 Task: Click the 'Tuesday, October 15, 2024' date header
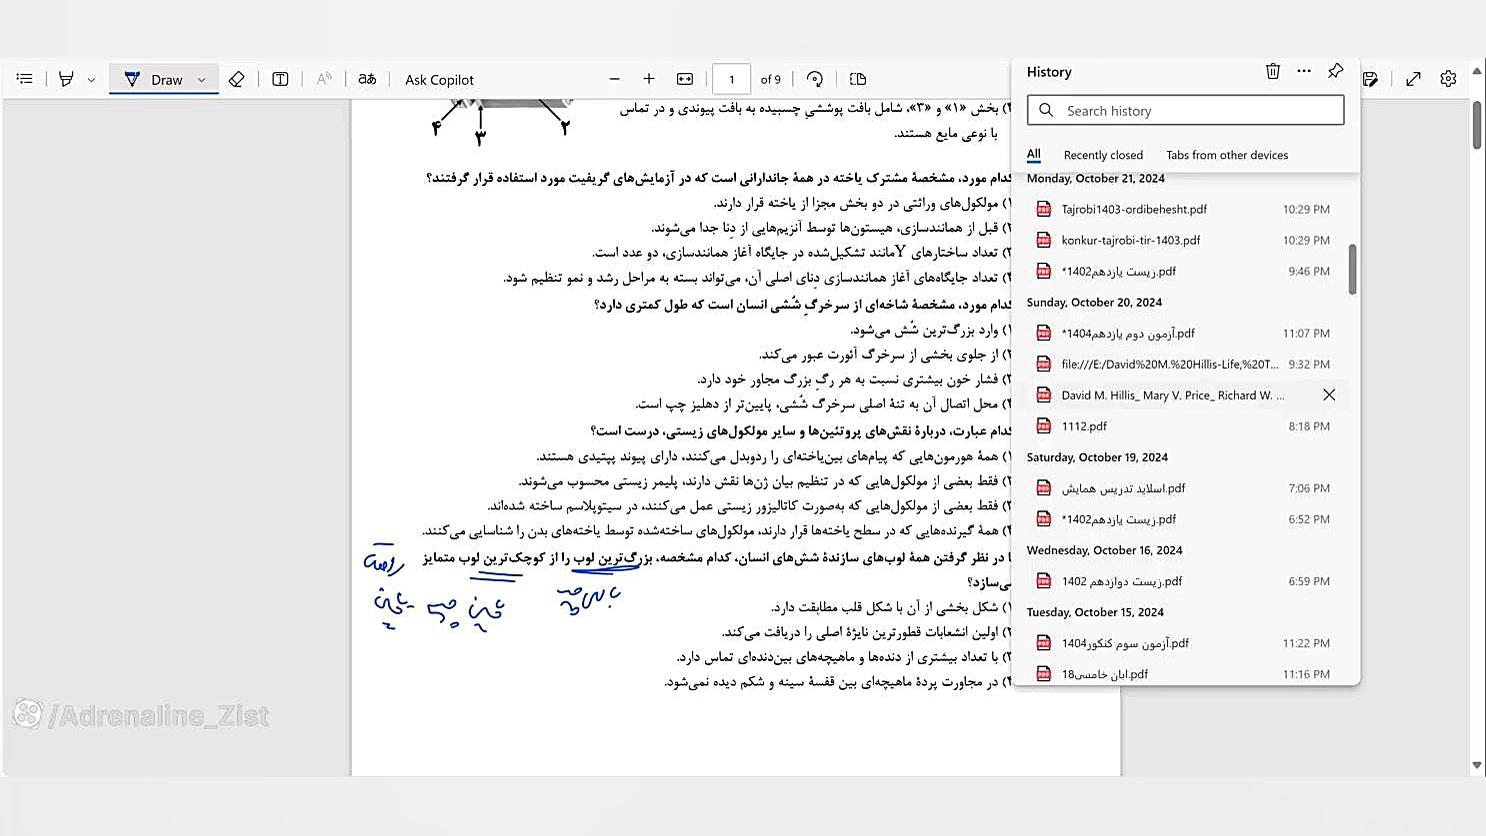(1095, 612)
